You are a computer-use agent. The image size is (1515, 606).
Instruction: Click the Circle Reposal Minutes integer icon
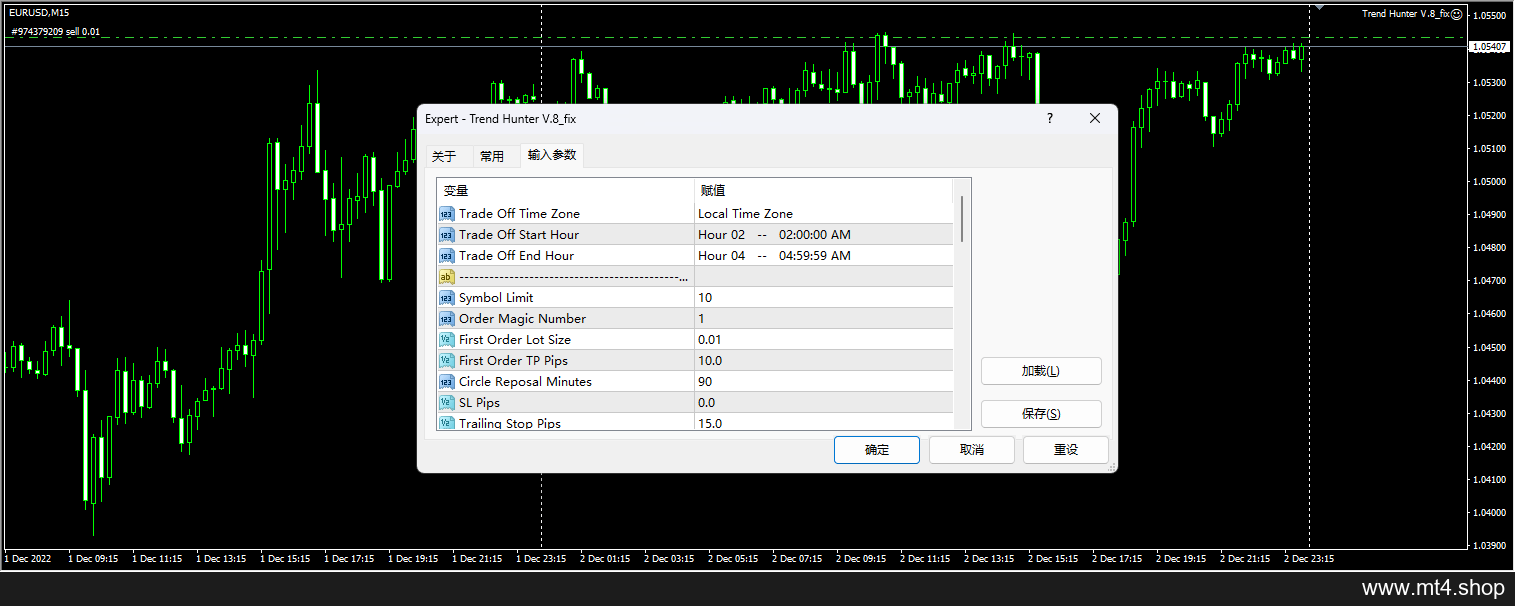point(447,382)
